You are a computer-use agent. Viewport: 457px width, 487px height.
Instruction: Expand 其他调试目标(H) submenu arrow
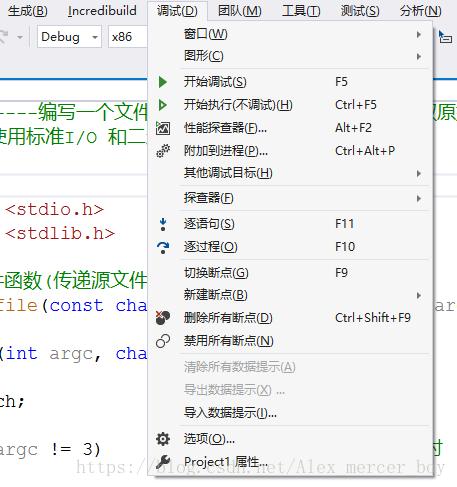[419, 173]
